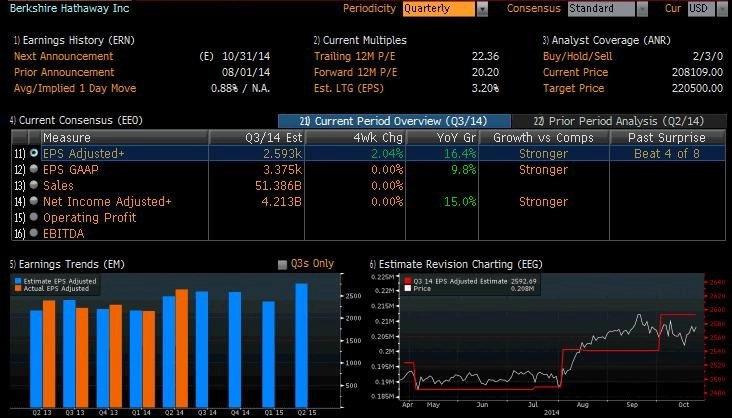Open Current Consensus (EEO) section
Screen dimensions: 732x418
click(76, 120)
